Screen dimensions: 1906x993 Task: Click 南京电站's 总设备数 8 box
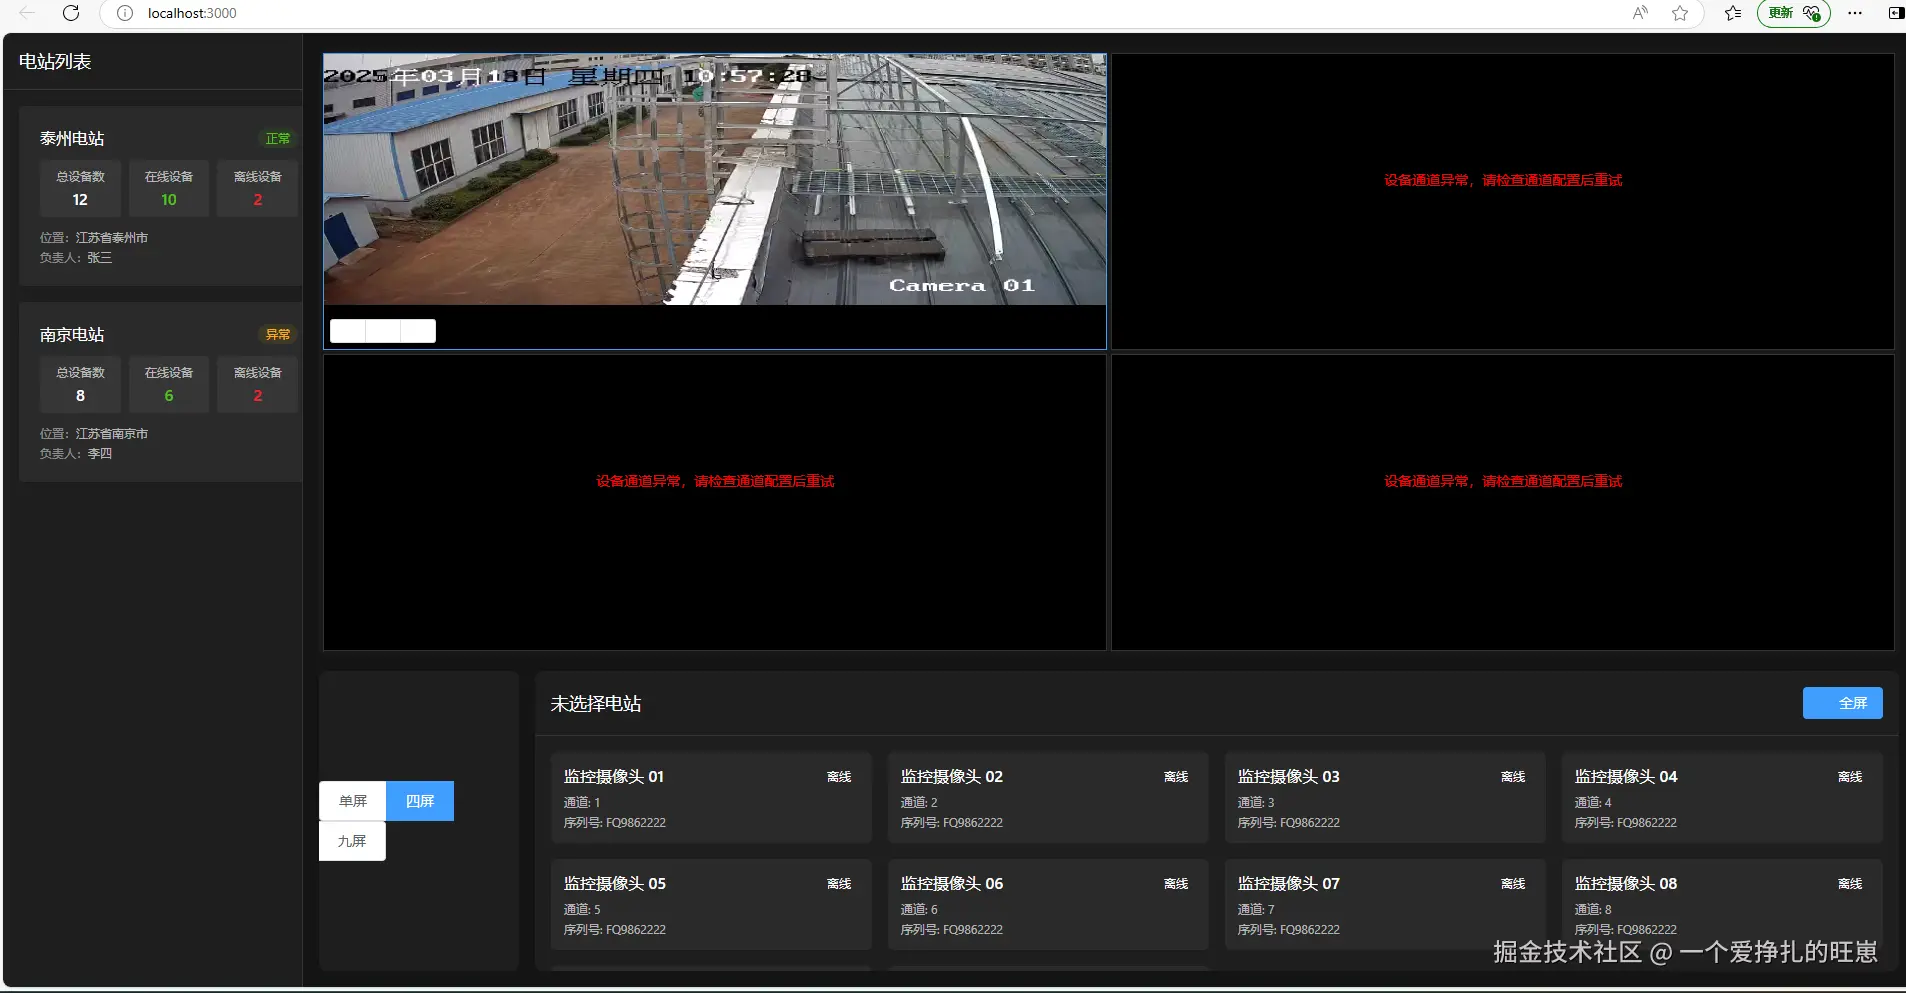pos(80,384)
